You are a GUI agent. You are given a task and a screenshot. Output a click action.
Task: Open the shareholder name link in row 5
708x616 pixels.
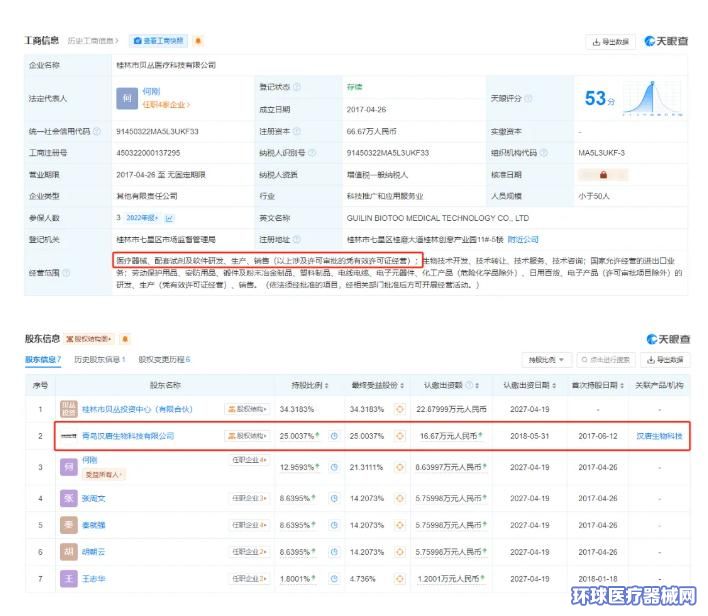[93, 525]
